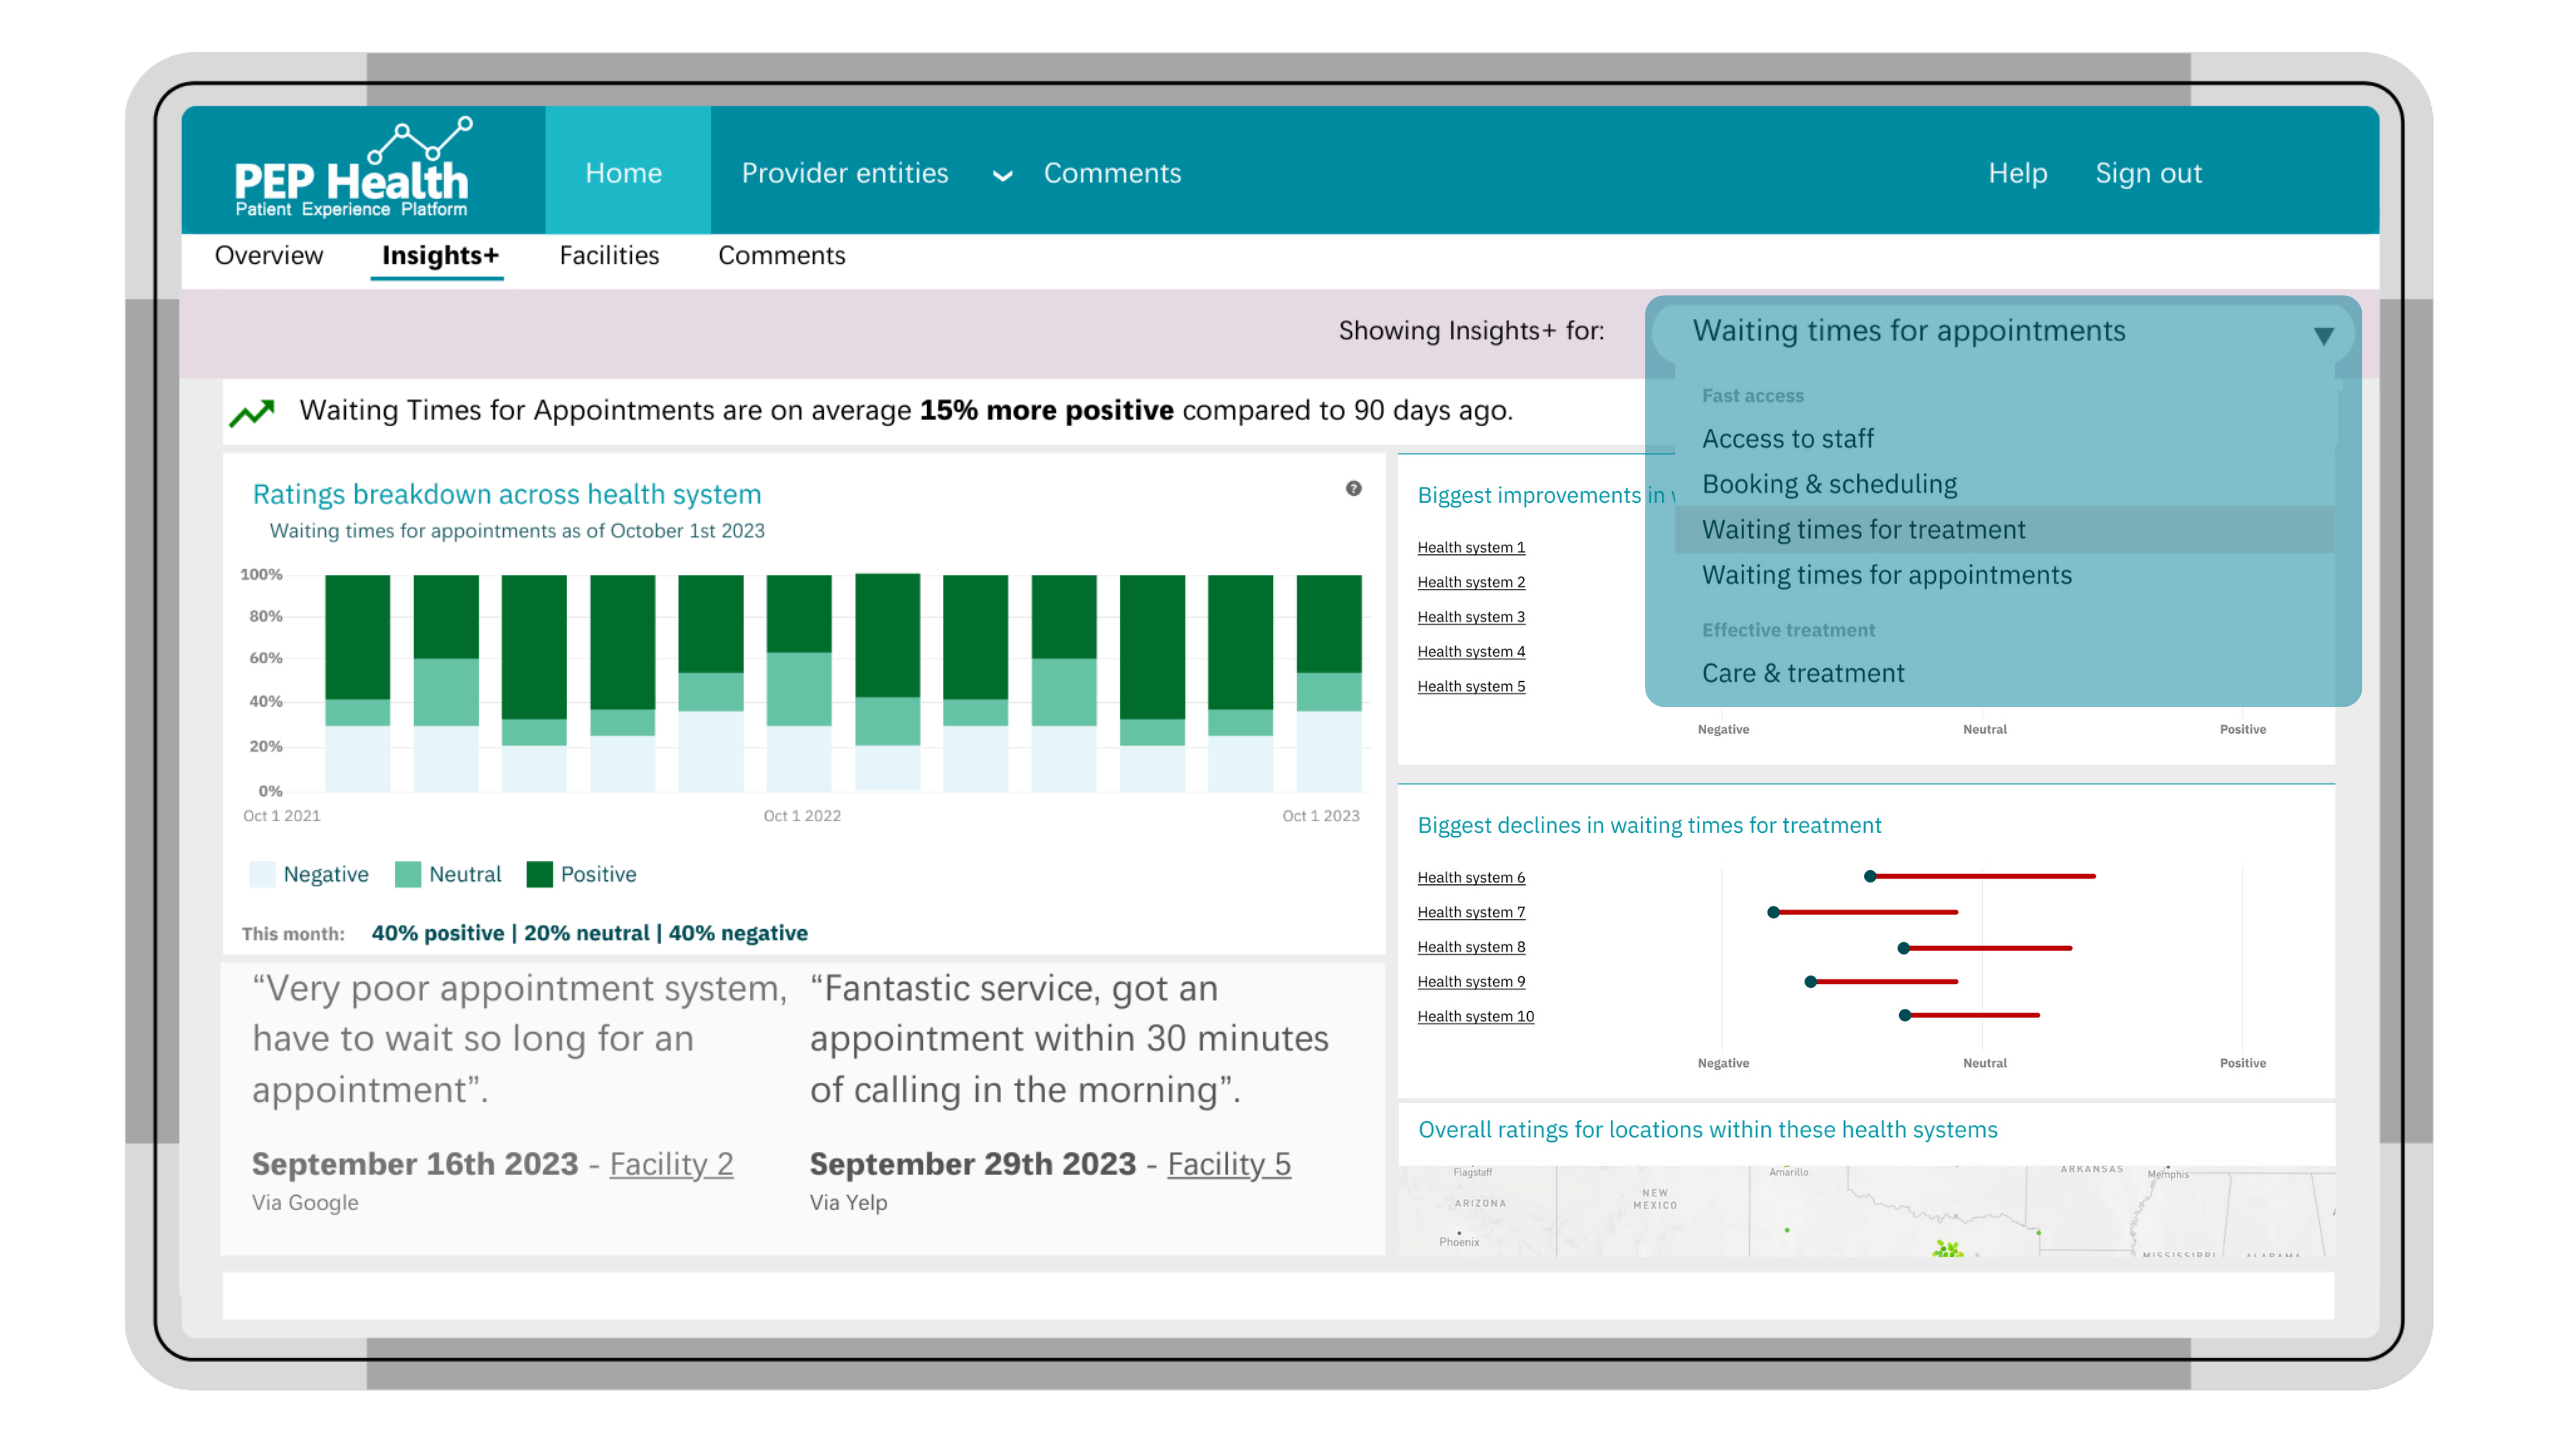Click the help question mark icon on chart
This screenshot has width=2560, height=1440.
[1353, 489]
